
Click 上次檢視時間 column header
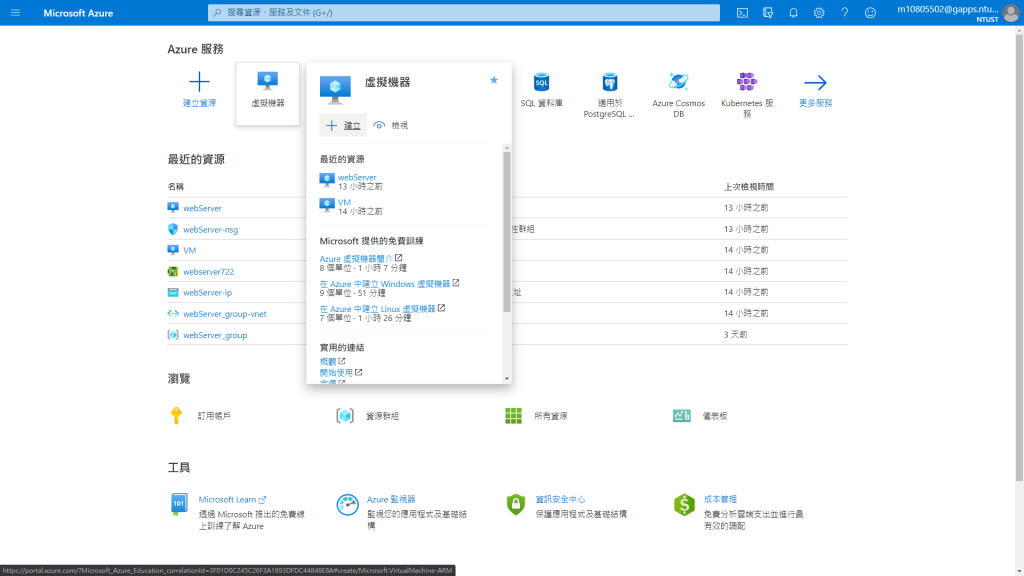point(748,187)
